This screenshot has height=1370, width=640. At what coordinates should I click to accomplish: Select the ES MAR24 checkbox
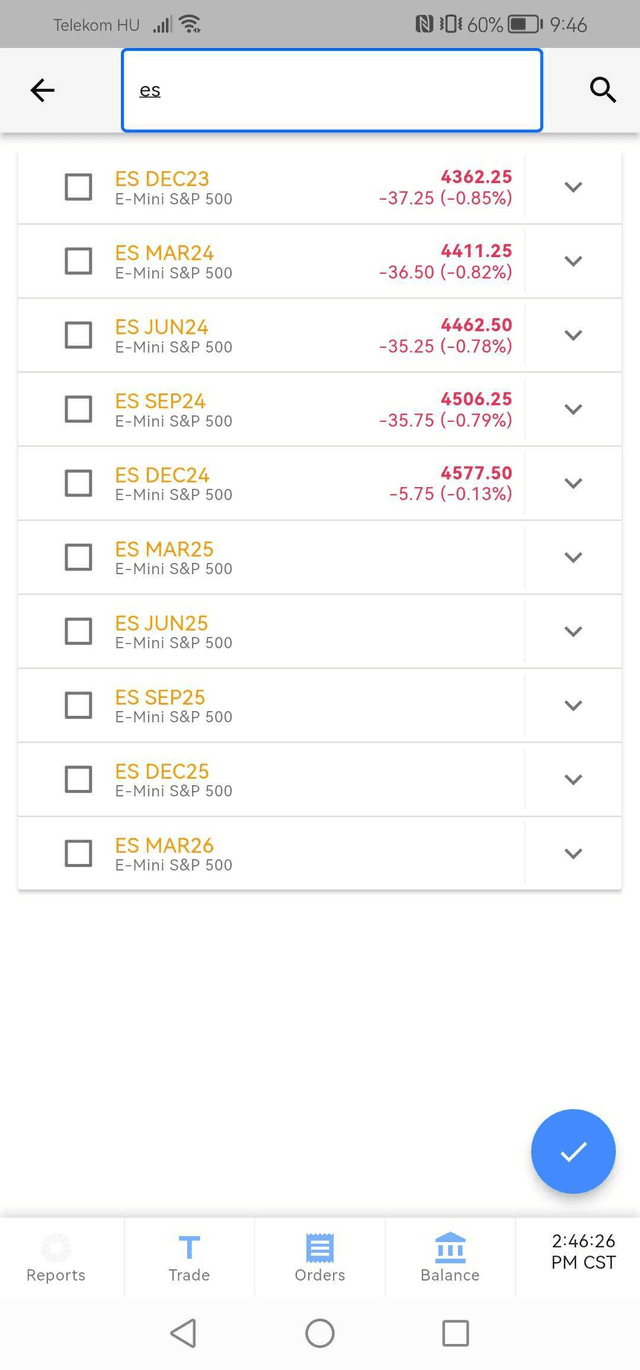pos(78,261)
